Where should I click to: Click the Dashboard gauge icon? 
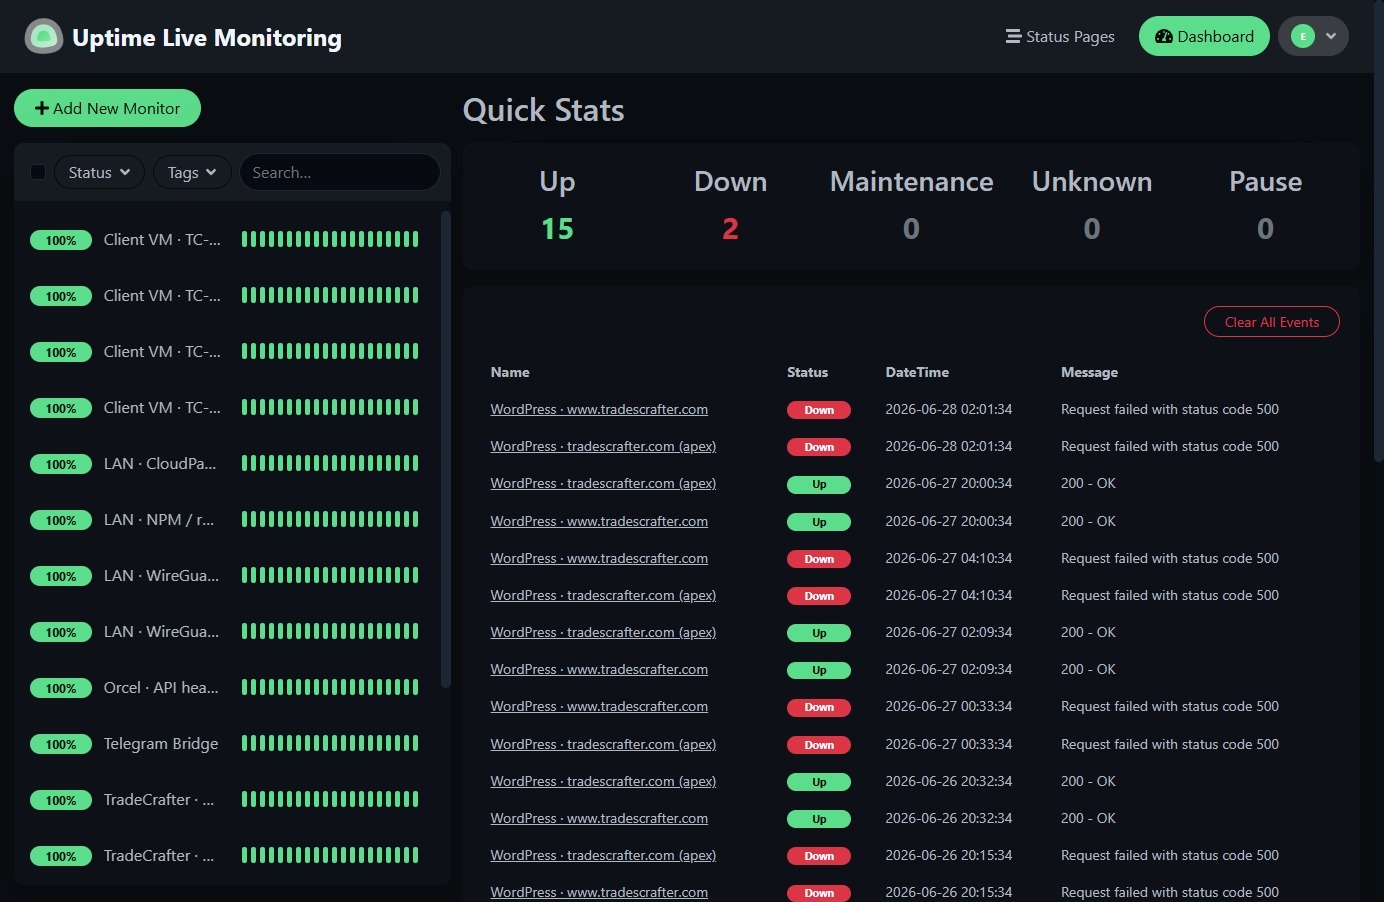coord(1164,37)
